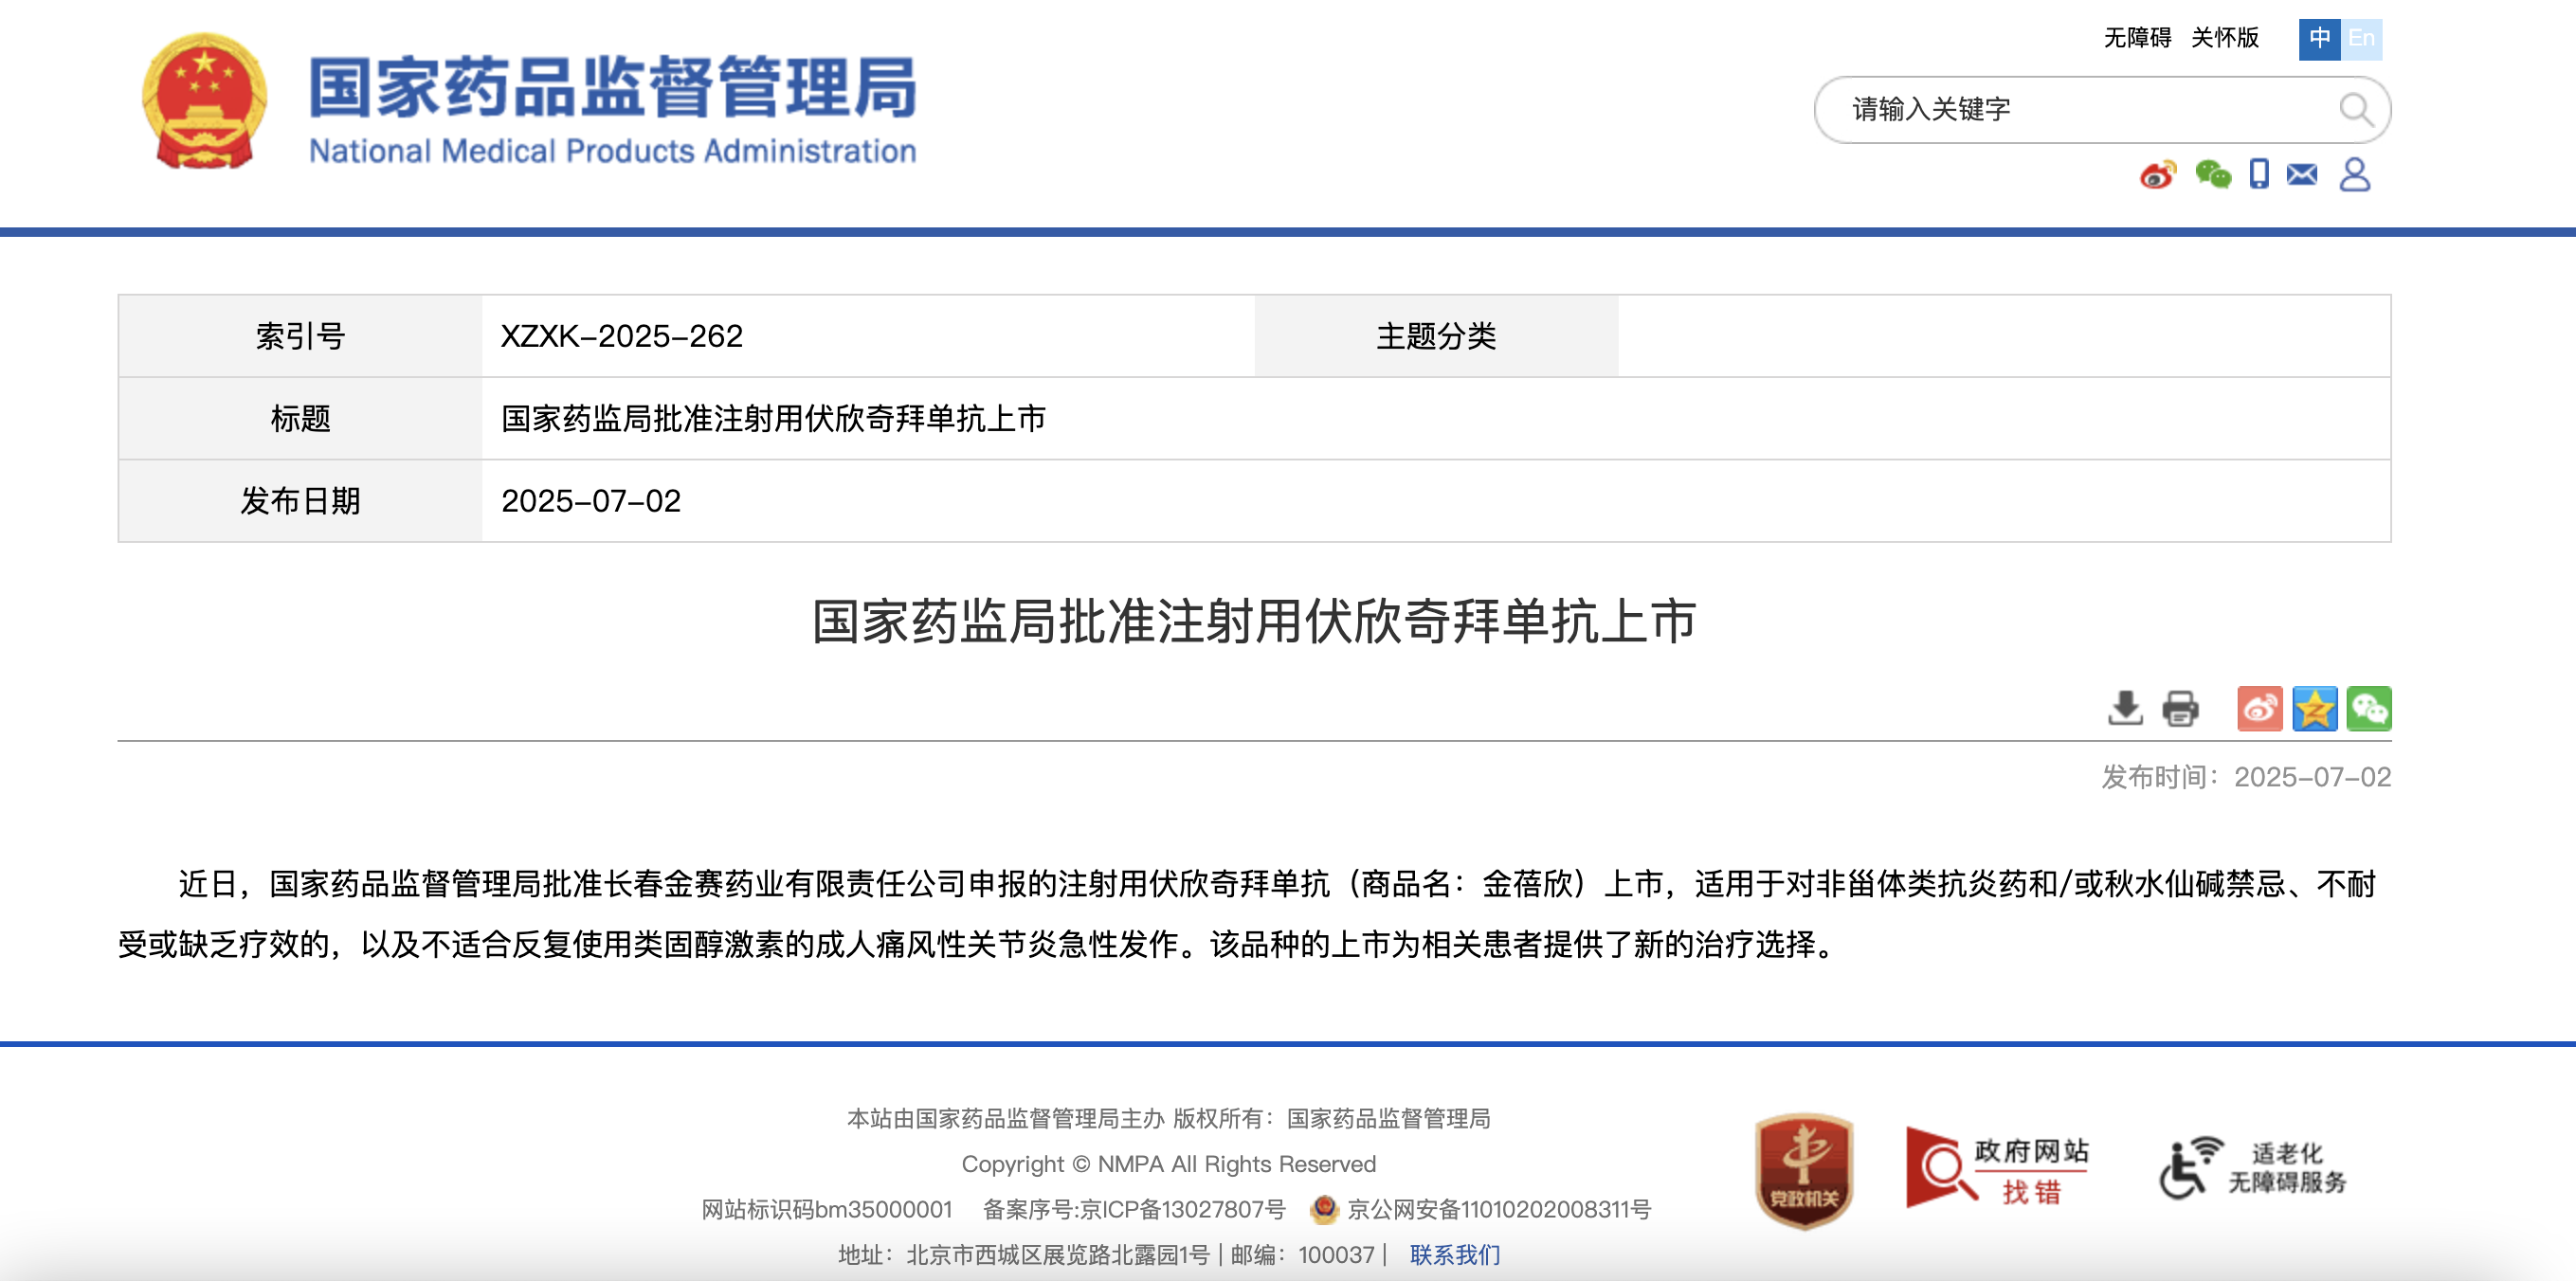Screen dimensions: 2576x1281
Task: Open the 政府网站找错 badge
Action: (1997, 1169)
